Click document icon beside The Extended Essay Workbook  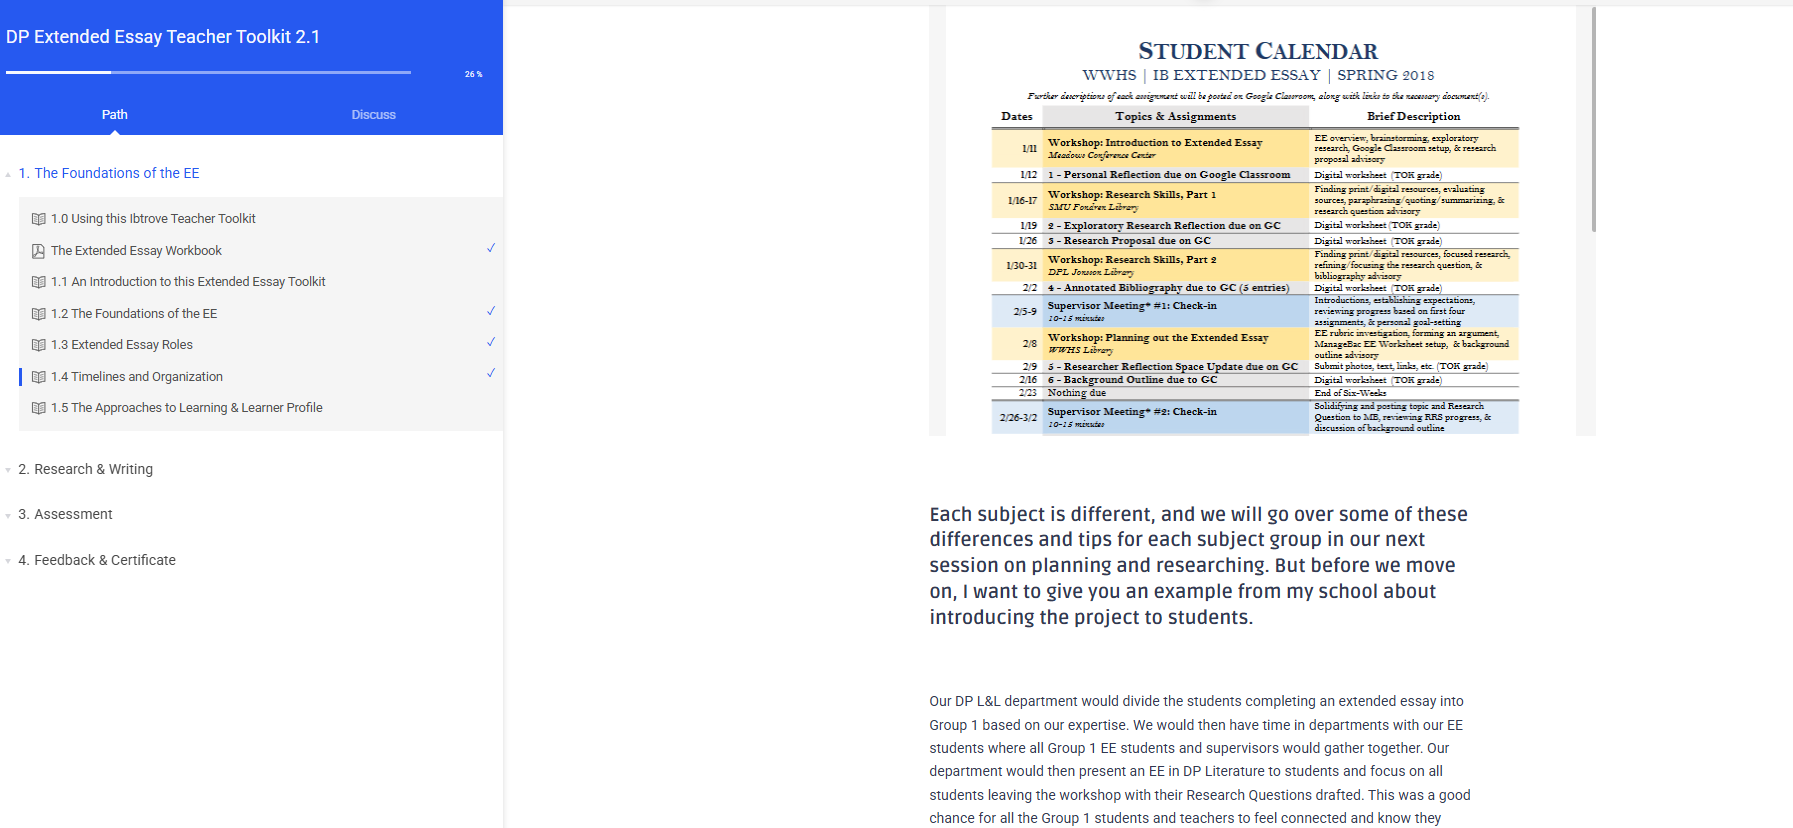pos(38,251)
